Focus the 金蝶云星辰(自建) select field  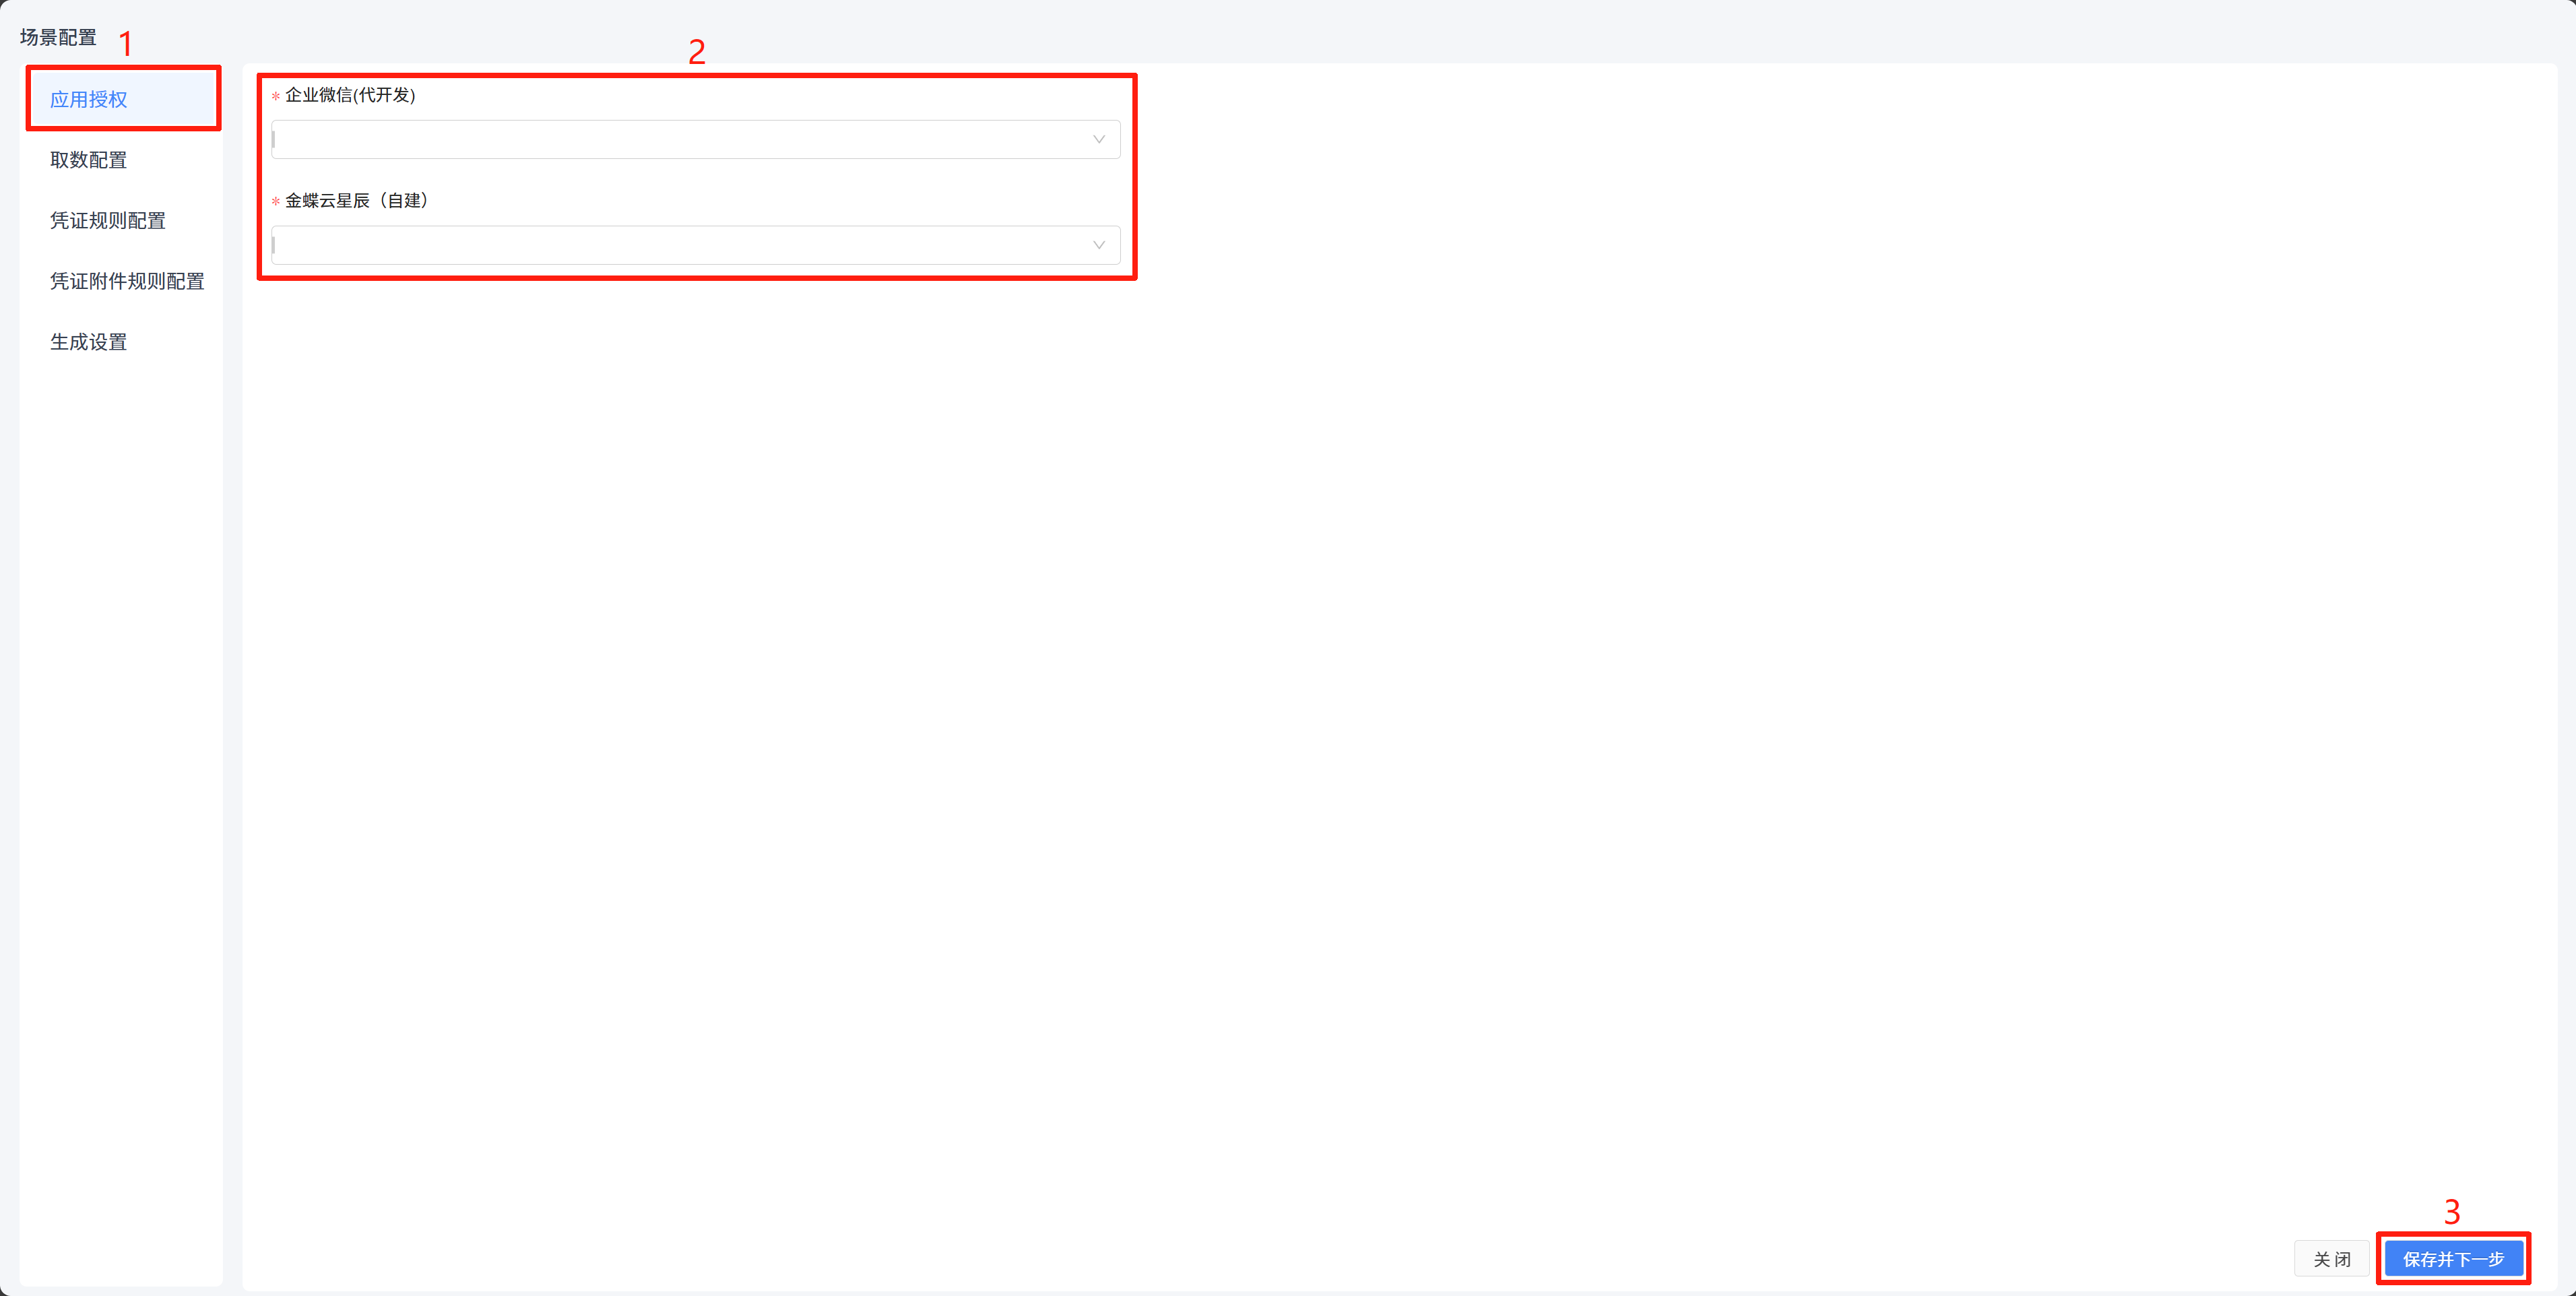tap(695, 245)
